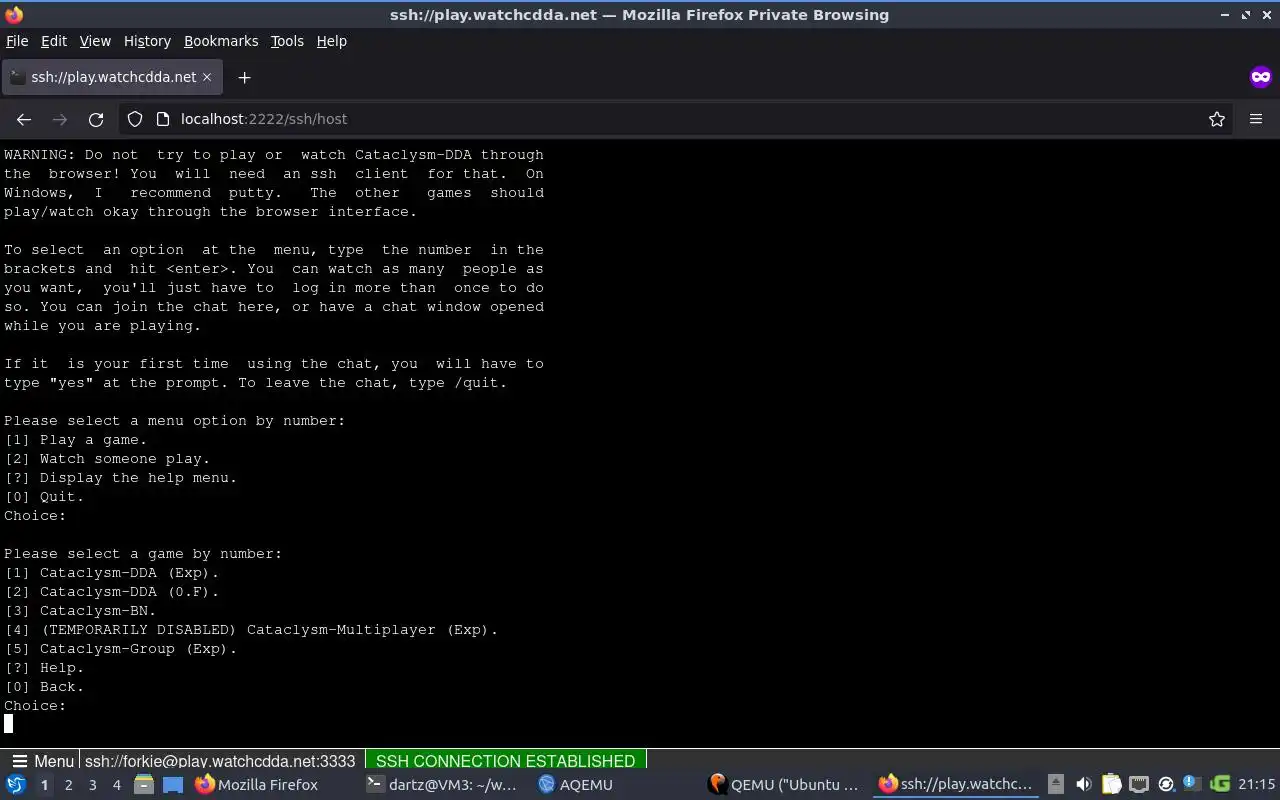Click '[1] Cataclysm-DDA (Exp).' line
The width and height of the screenshot is (1280, 800).
[112, 573]
